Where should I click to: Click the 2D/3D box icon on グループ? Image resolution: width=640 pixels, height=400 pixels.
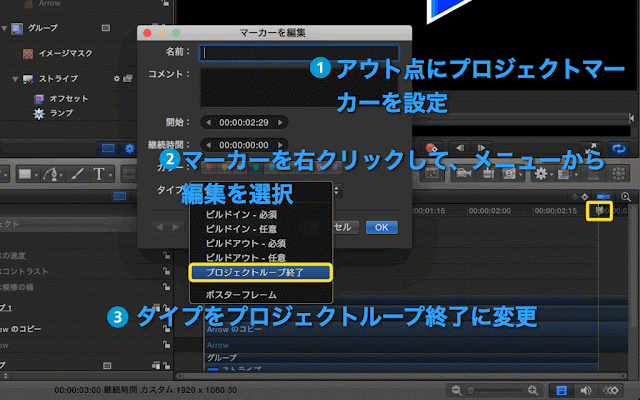click(x=106, y=28)
